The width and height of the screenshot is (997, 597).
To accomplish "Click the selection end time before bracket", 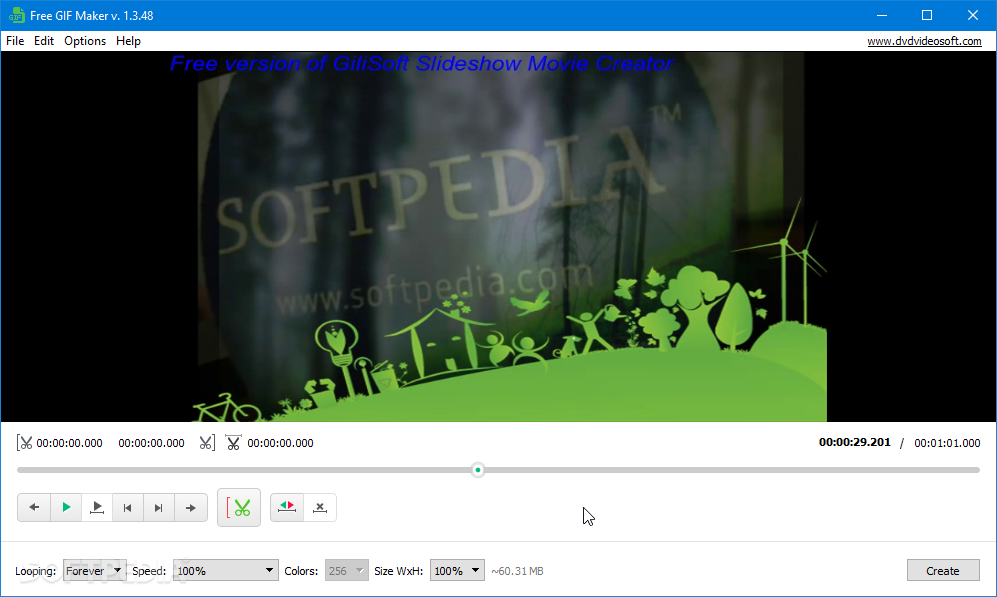I will pos(151,443).
